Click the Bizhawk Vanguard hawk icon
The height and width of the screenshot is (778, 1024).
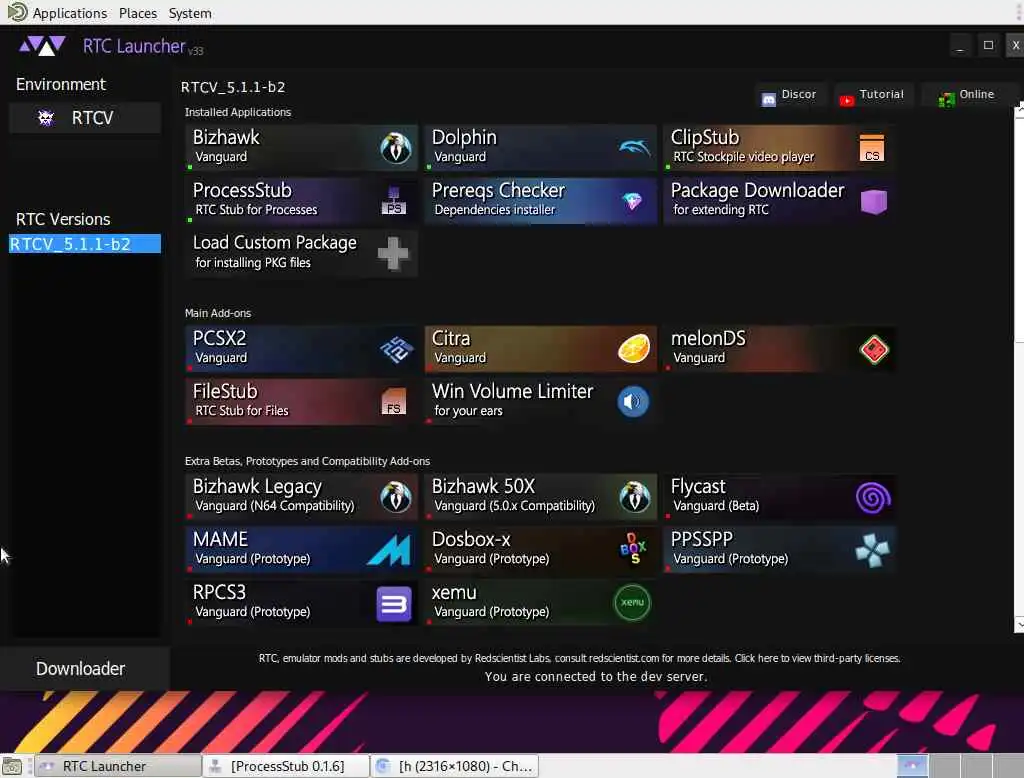(x=396, y=148)
